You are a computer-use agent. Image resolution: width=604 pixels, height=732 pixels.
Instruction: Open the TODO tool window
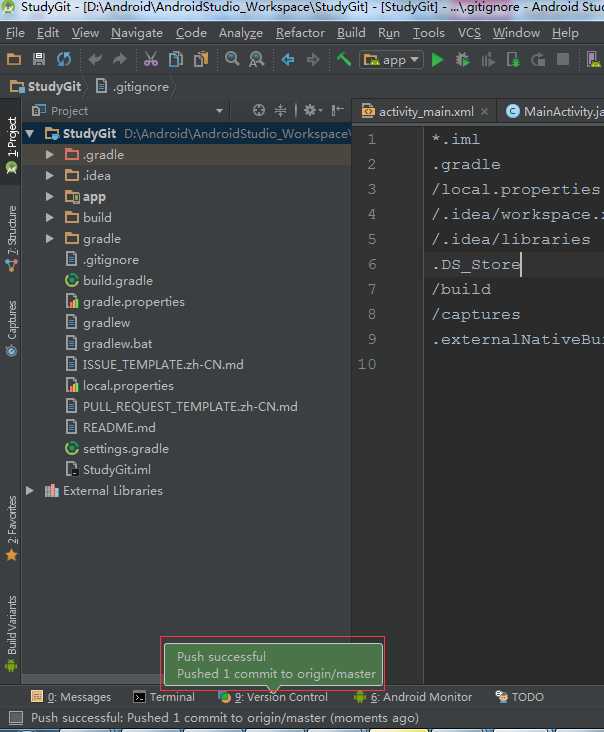point(520,697)
